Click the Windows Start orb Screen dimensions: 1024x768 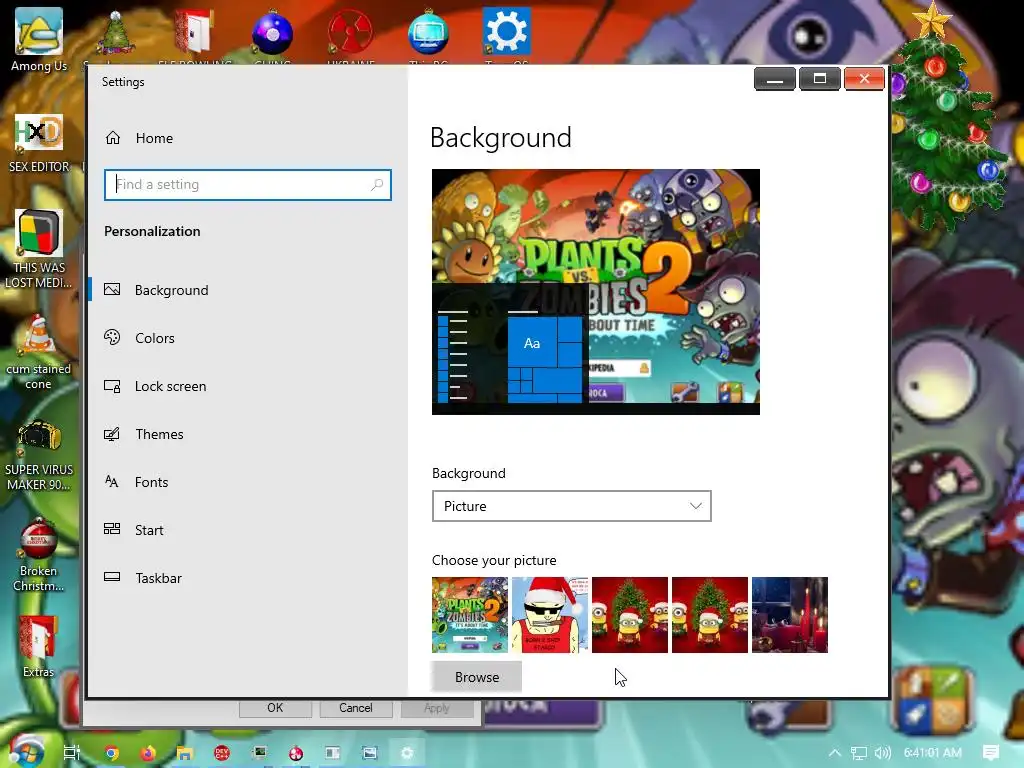(x=25, y=752)
